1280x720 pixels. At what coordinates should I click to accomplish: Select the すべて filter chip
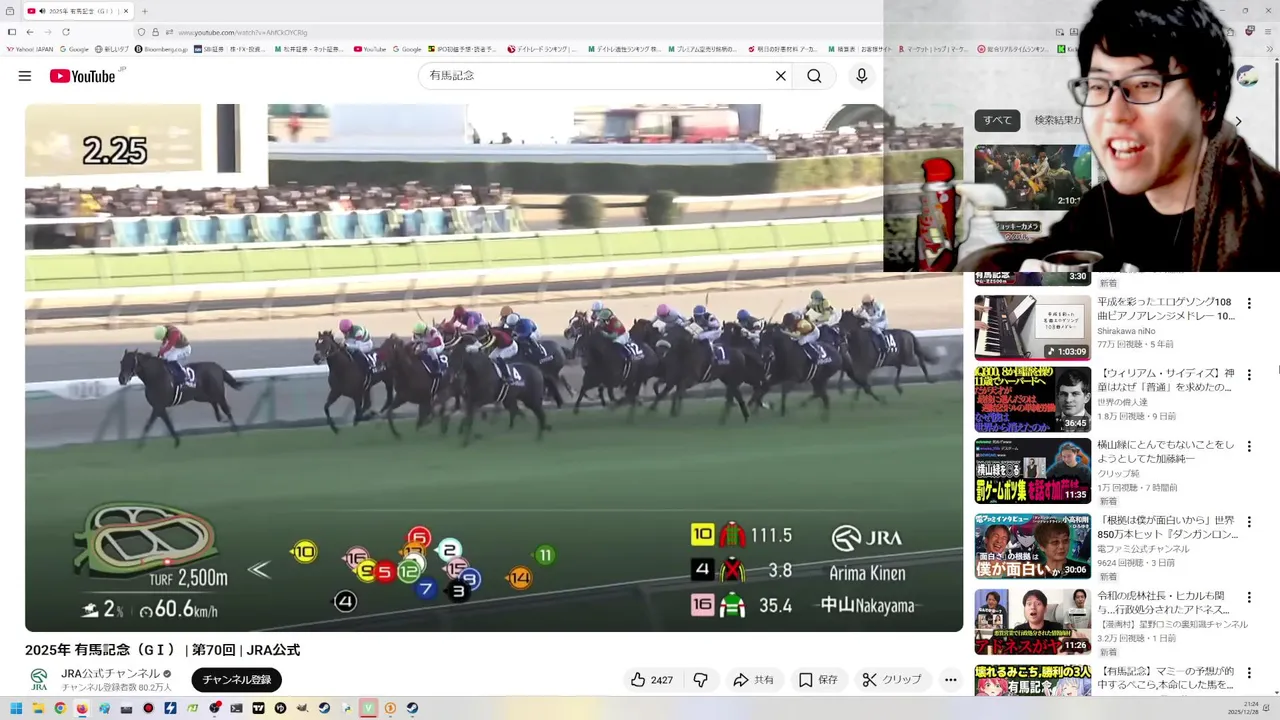point(997,120)
